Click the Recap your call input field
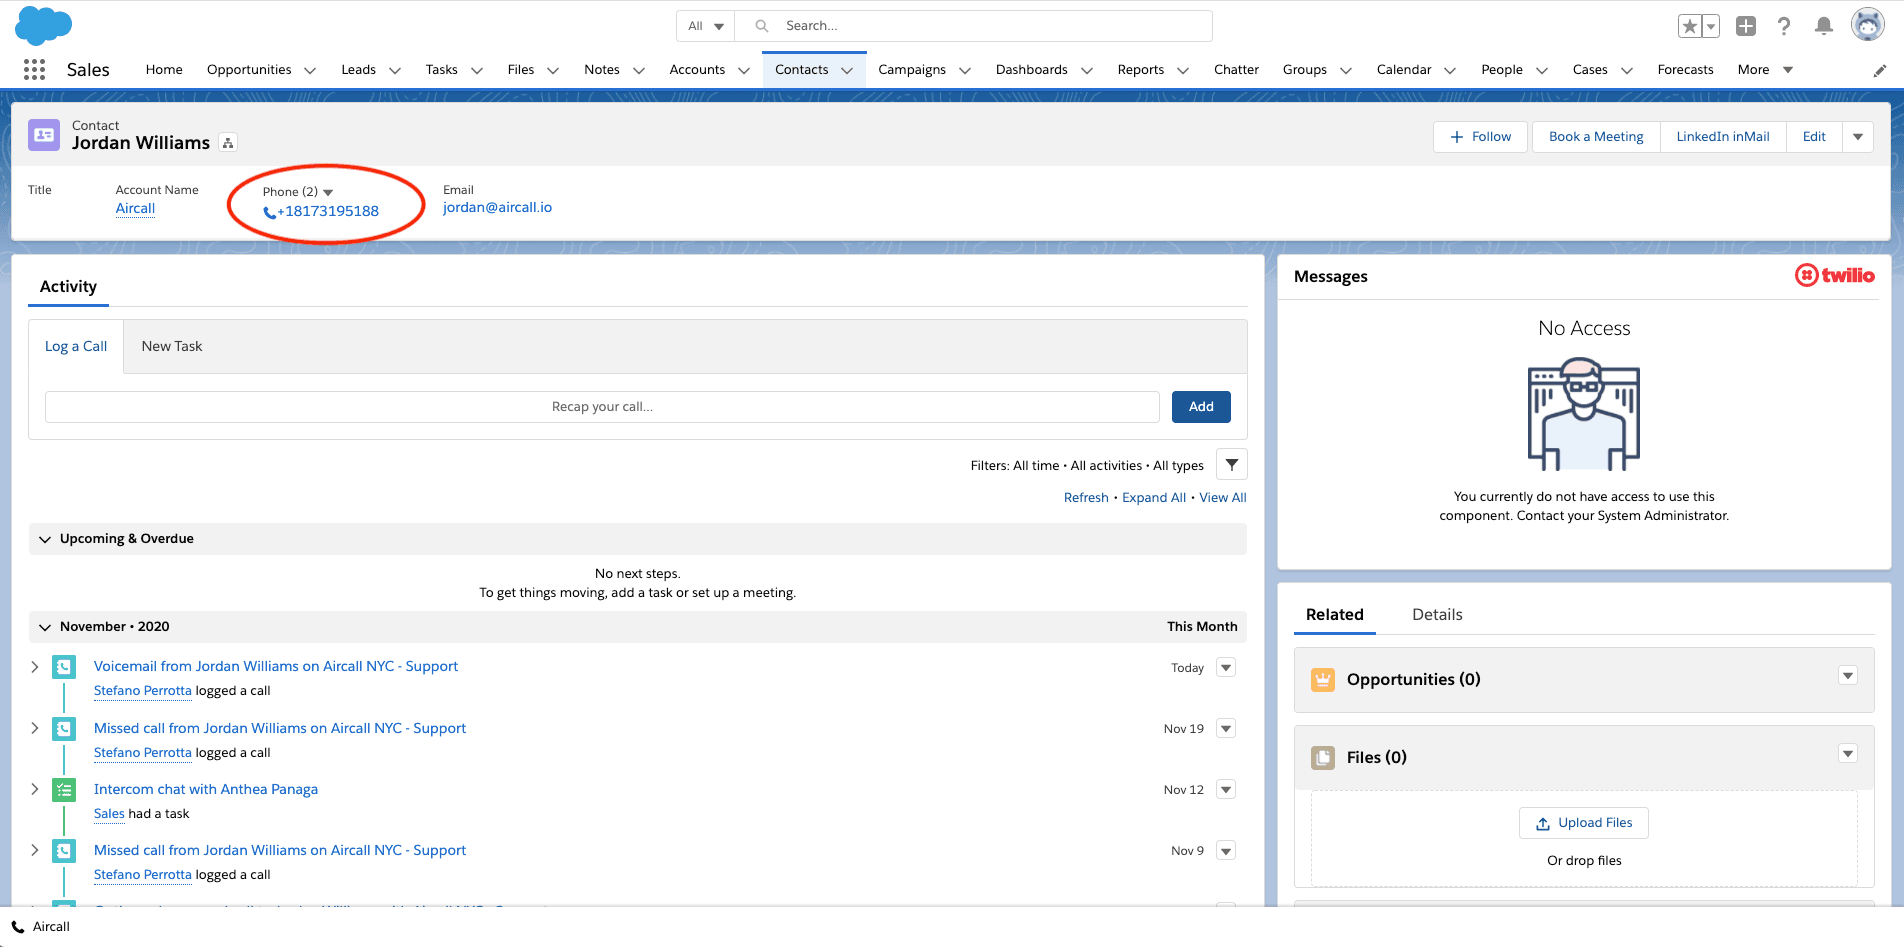This screenshot has width=1904, height=947. (x=602, y=407)
